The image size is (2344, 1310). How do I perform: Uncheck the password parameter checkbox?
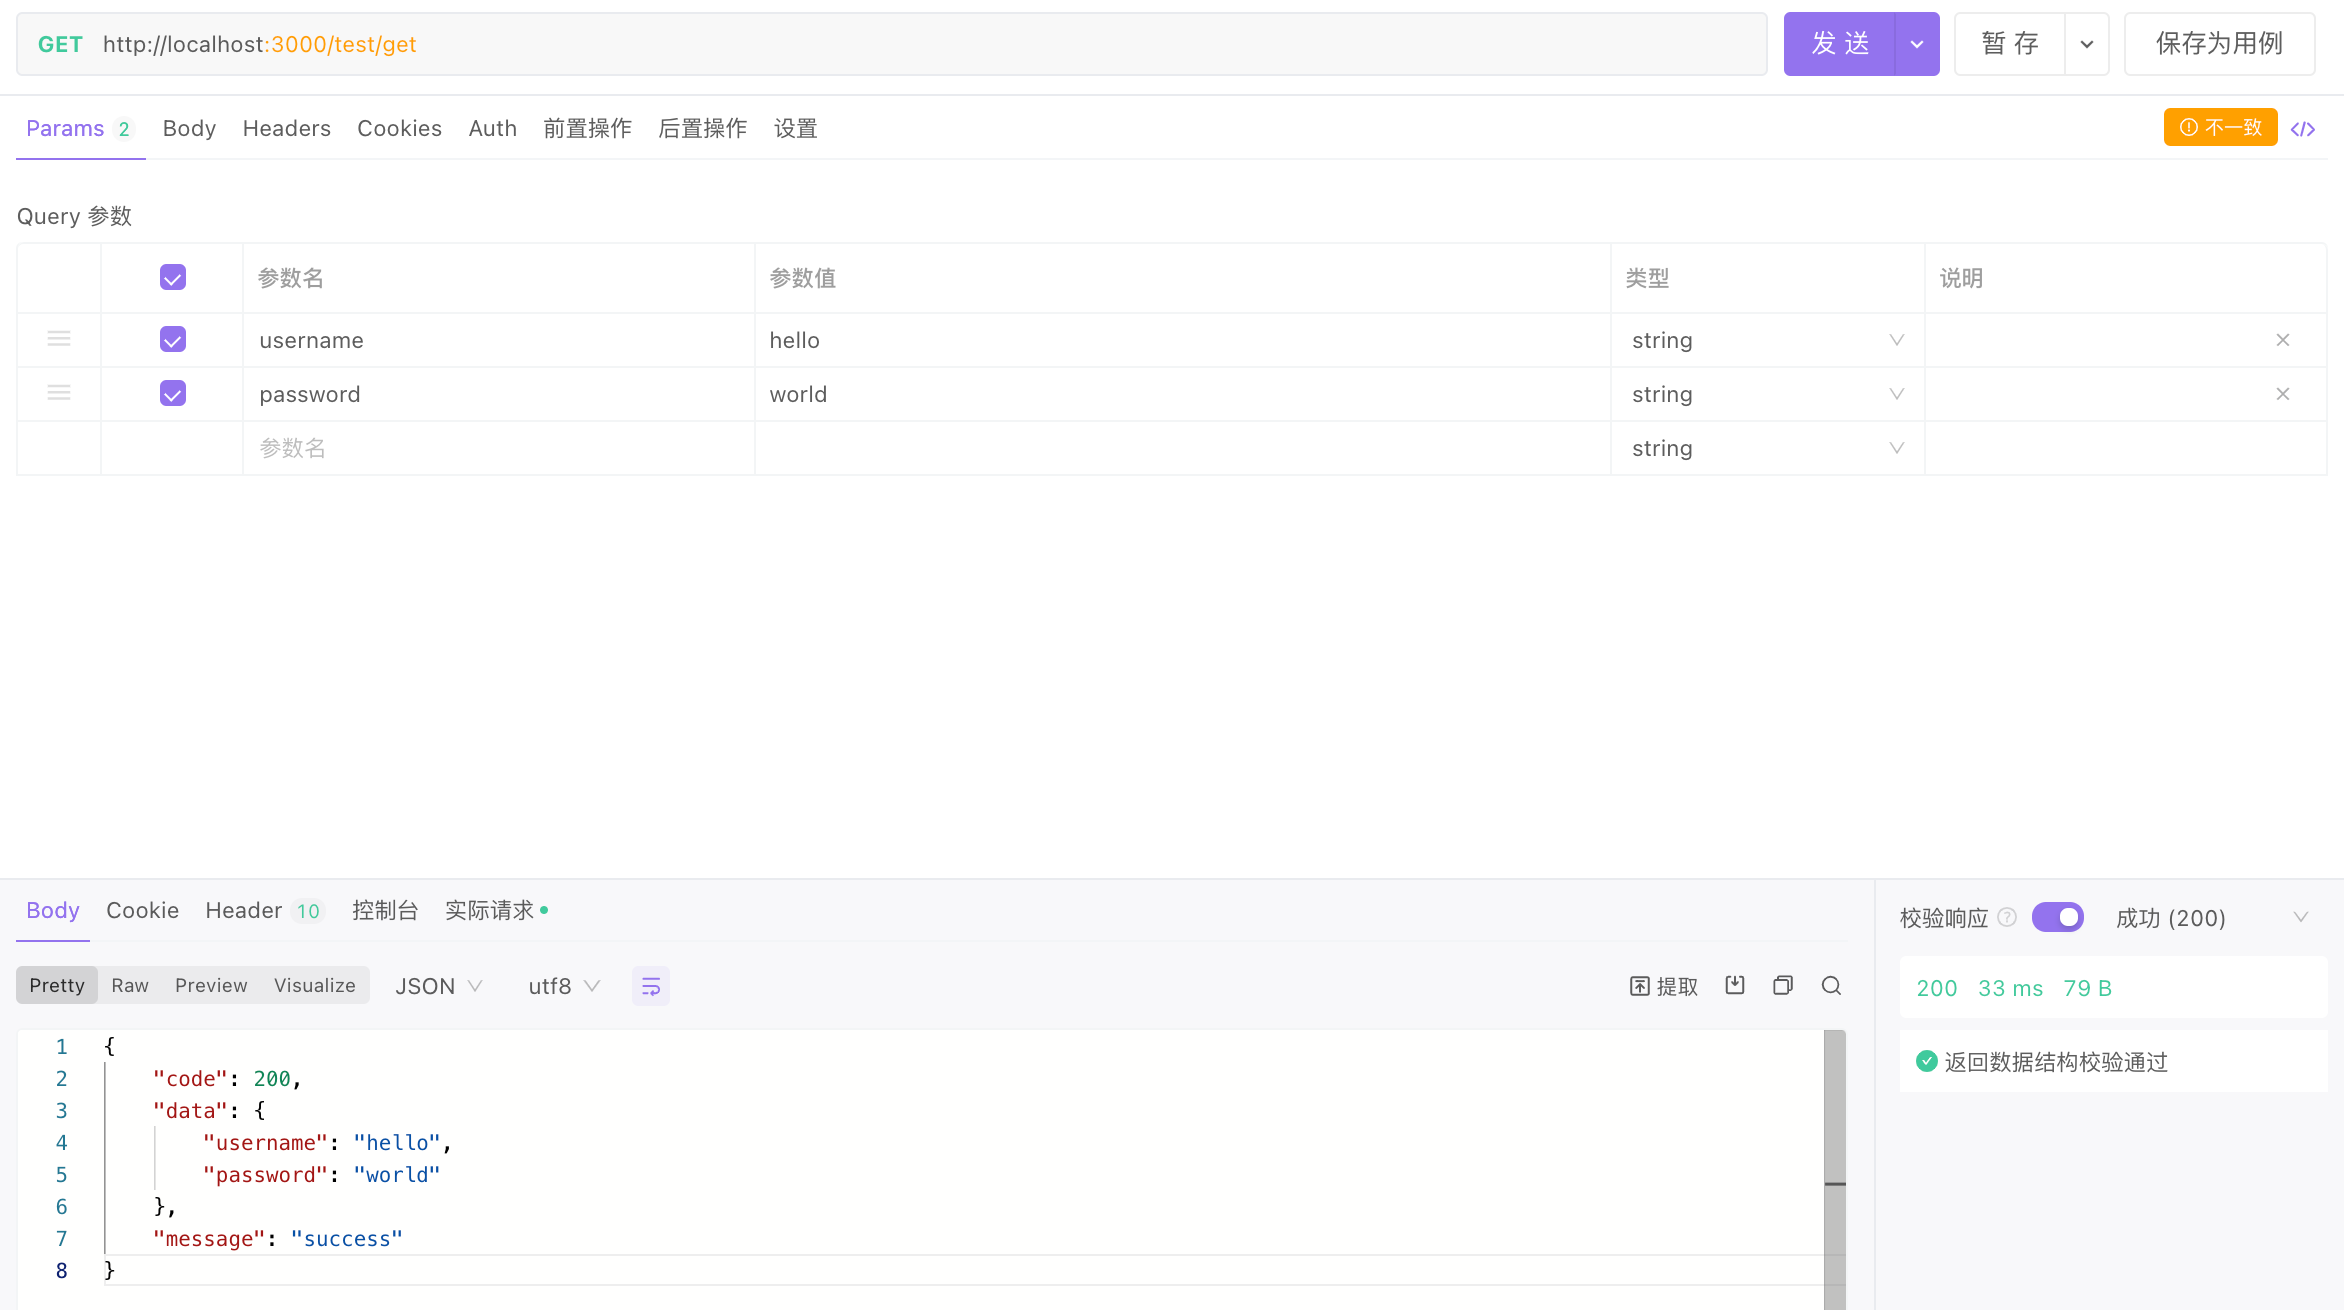173,394
